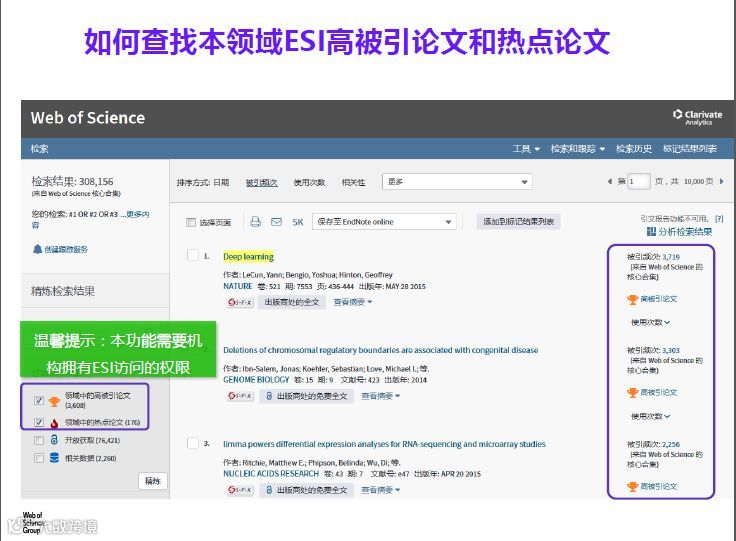Image resolution: width=736 pixels, height=541 pixels.
Task: Click the NATURE journal link
Action: click(x=238, y=286)
